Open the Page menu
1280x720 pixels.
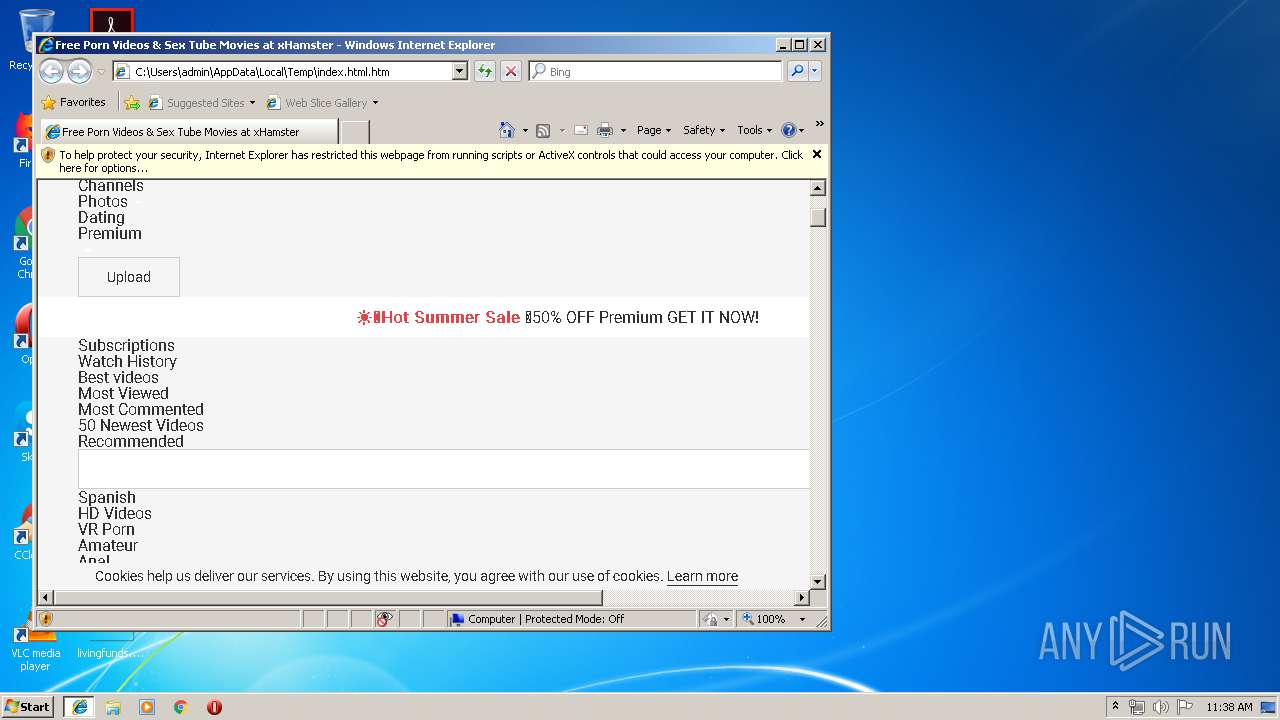654,130
